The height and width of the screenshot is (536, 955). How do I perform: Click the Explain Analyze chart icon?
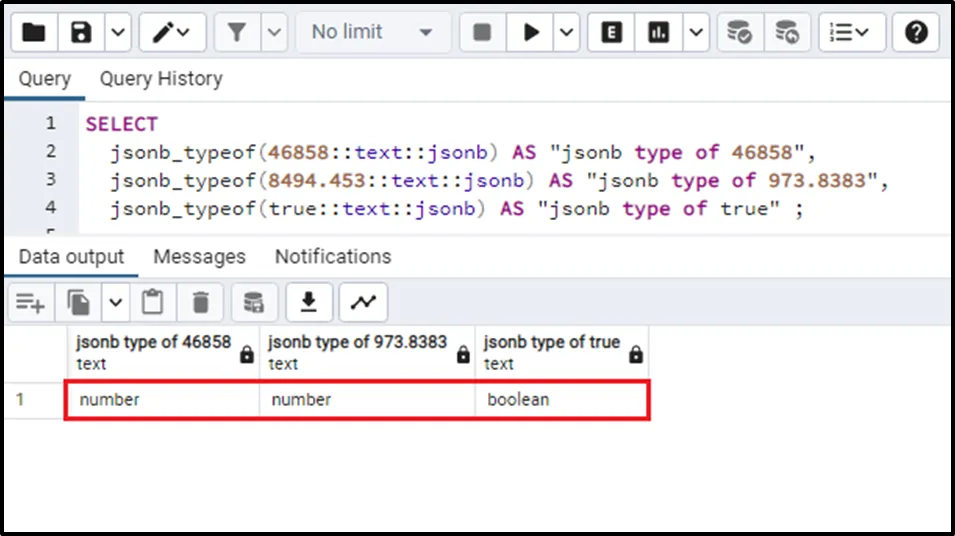(x=658, y=32)
